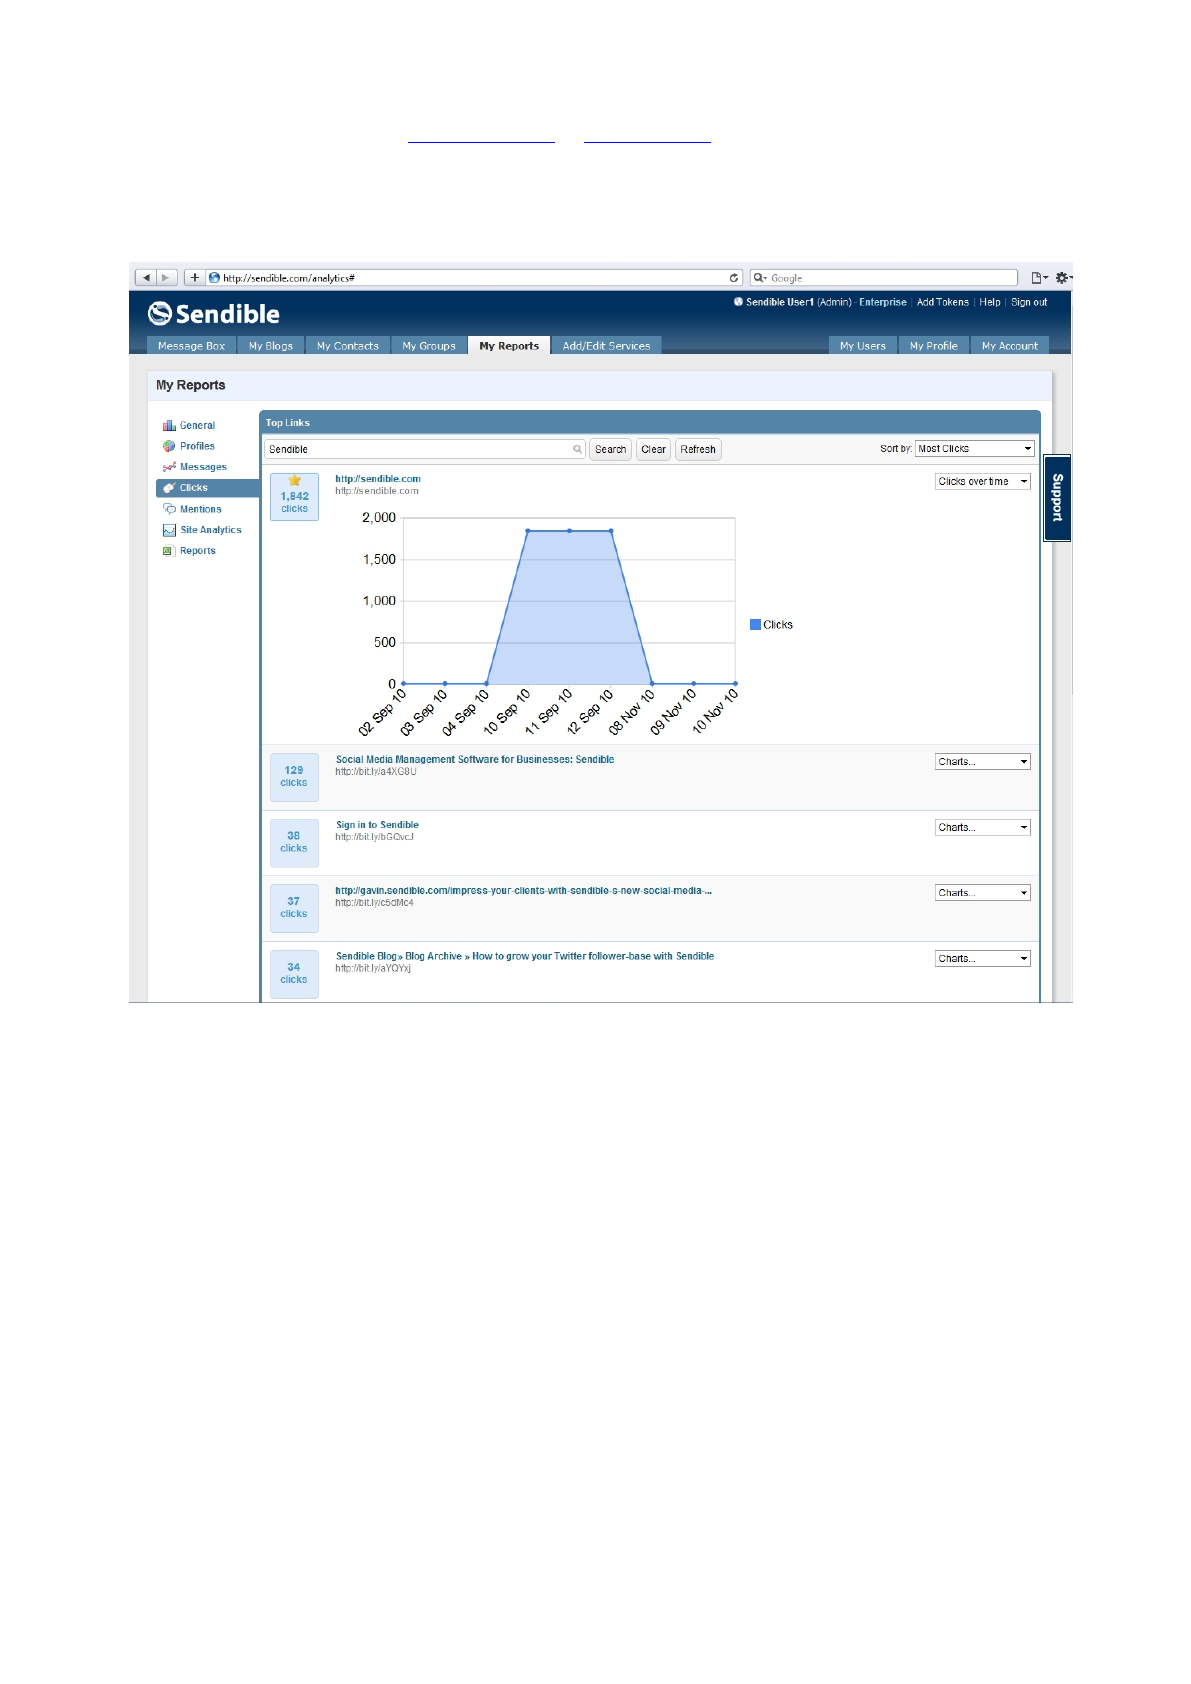Select the My Reports tab

coord(509,346)
